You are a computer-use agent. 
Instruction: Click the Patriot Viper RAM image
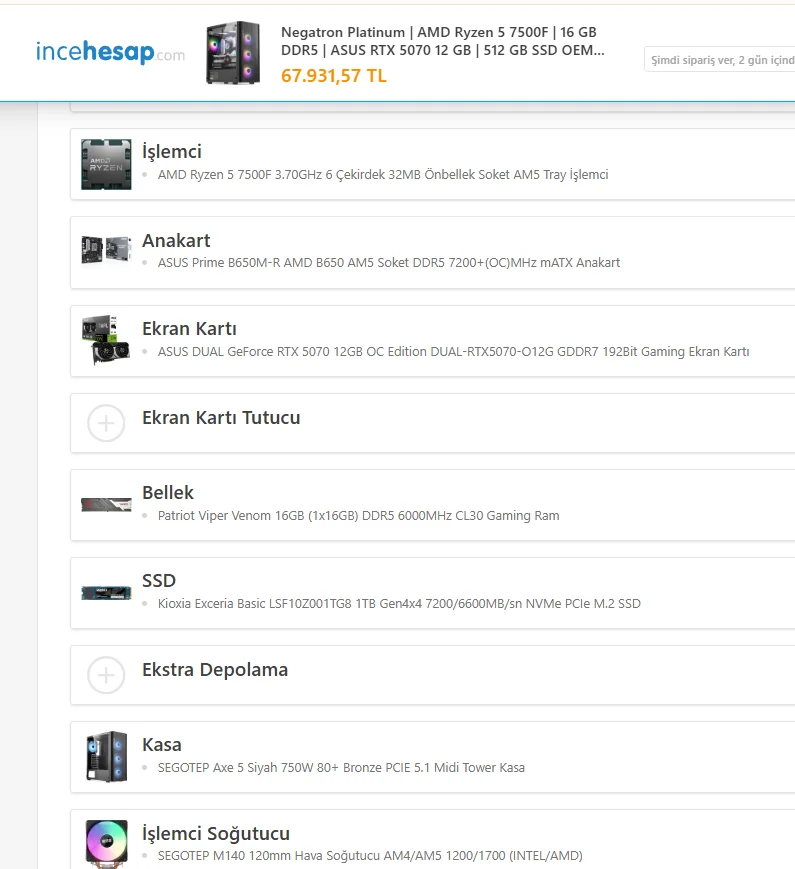pyautogui.click(x=106, y=504)
